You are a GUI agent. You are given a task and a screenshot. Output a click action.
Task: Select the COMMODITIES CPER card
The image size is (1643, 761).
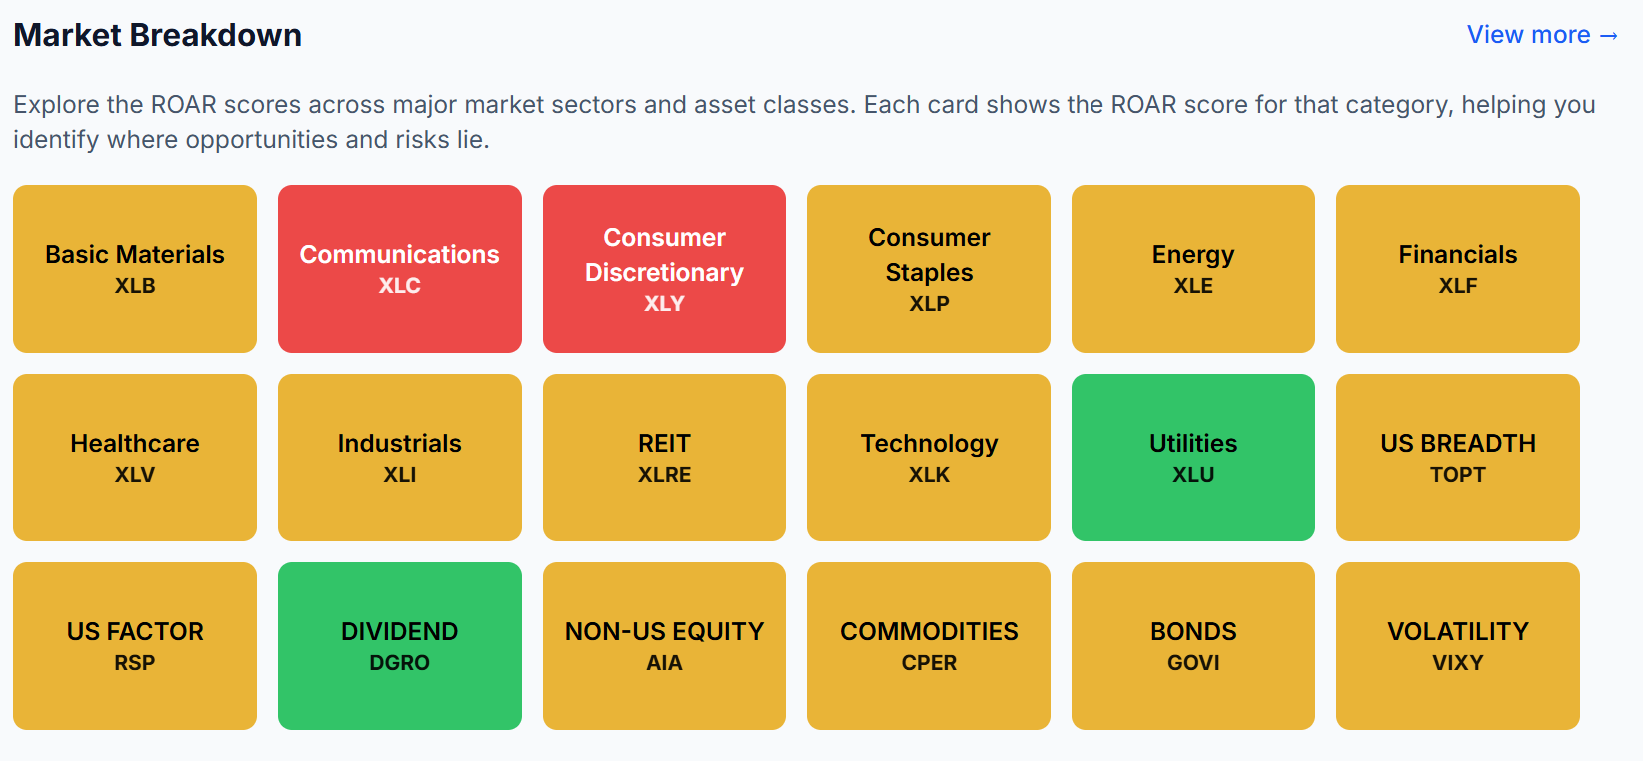click(929, 646)
